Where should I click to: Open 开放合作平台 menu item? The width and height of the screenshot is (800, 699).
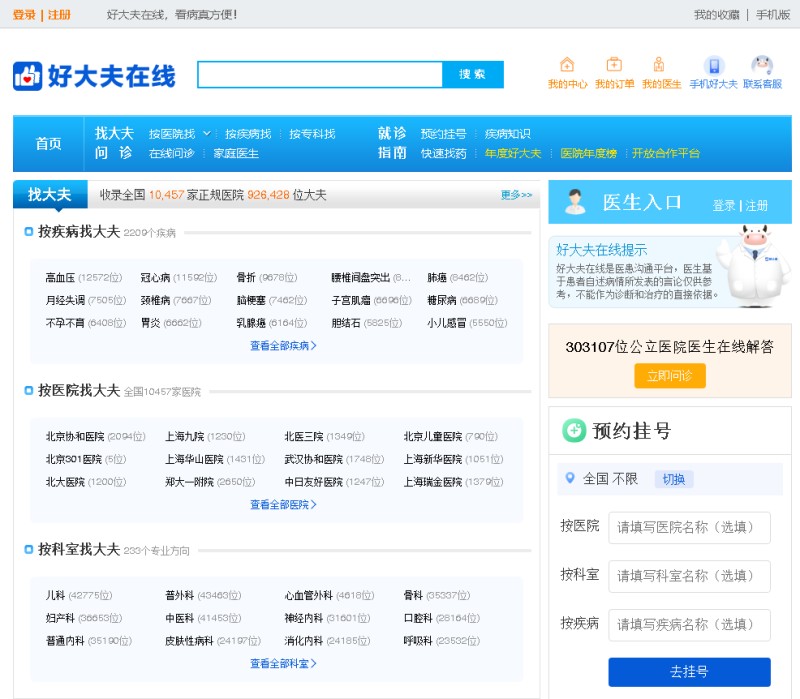(666, 153)
